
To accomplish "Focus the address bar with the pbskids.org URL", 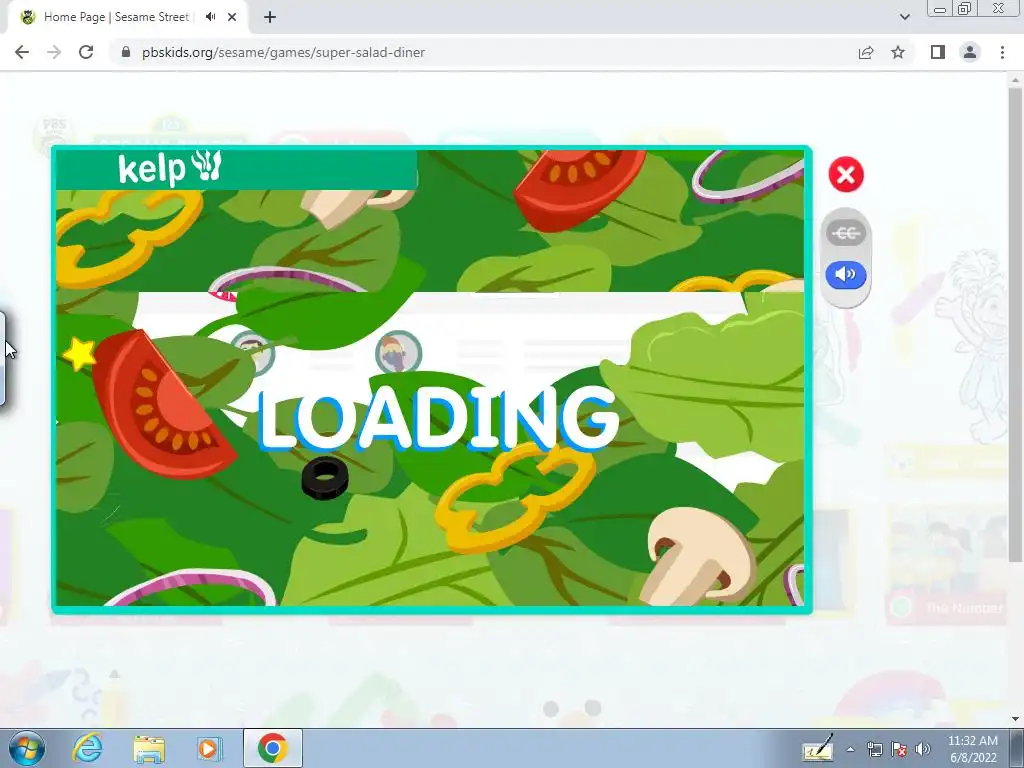I will pos(283,52).
